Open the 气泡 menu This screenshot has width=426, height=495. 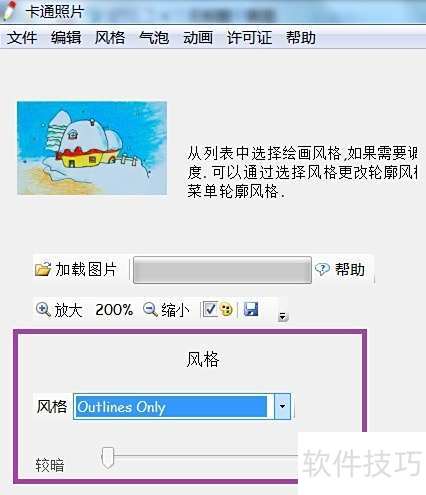click(154, 37)
